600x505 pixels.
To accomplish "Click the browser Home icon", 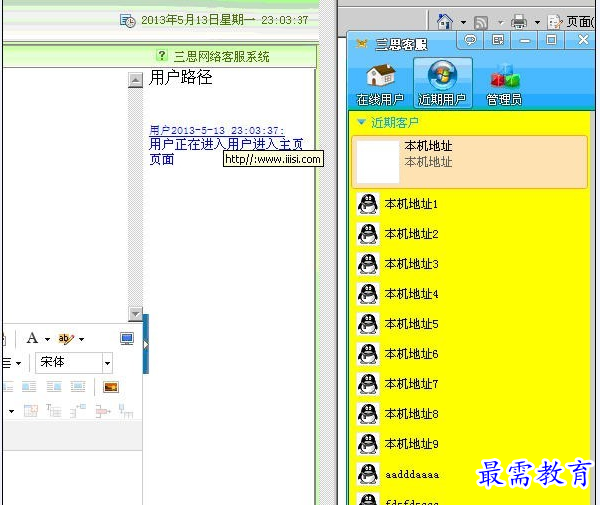I will point(444,21).
